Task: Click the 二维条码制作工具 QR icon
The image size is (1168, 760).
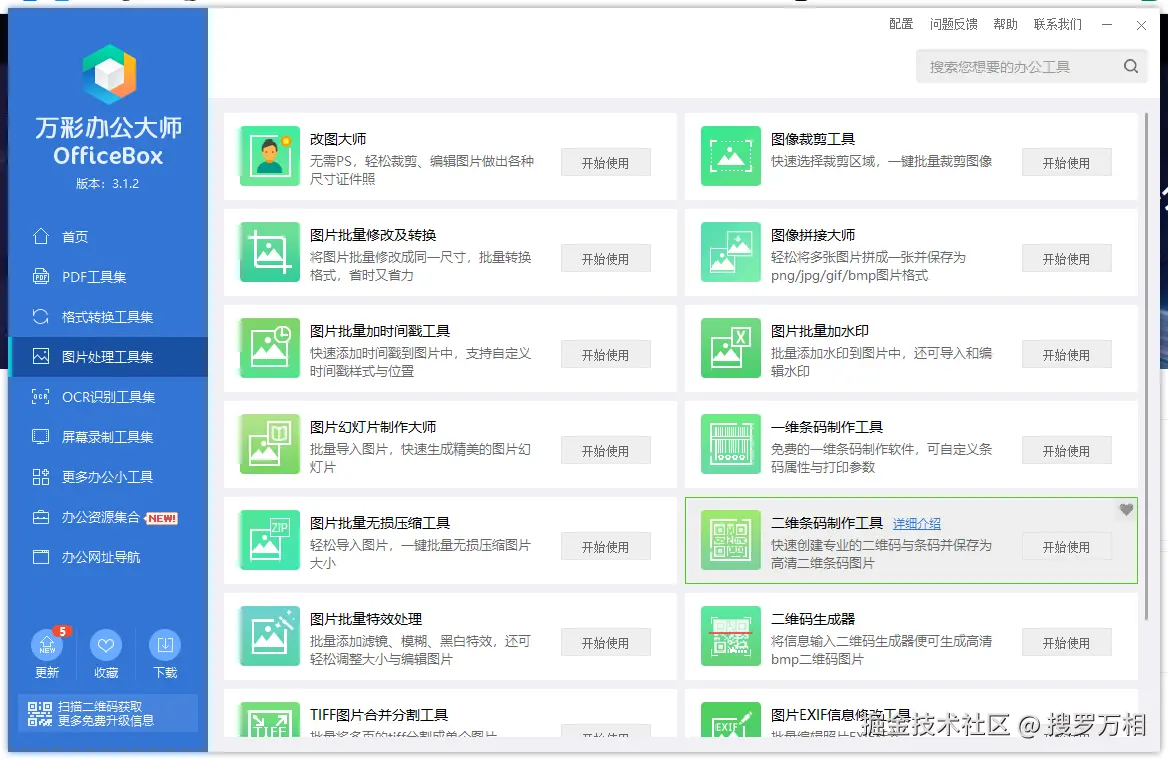Action: pyautogui.click(x=731, y=540)
